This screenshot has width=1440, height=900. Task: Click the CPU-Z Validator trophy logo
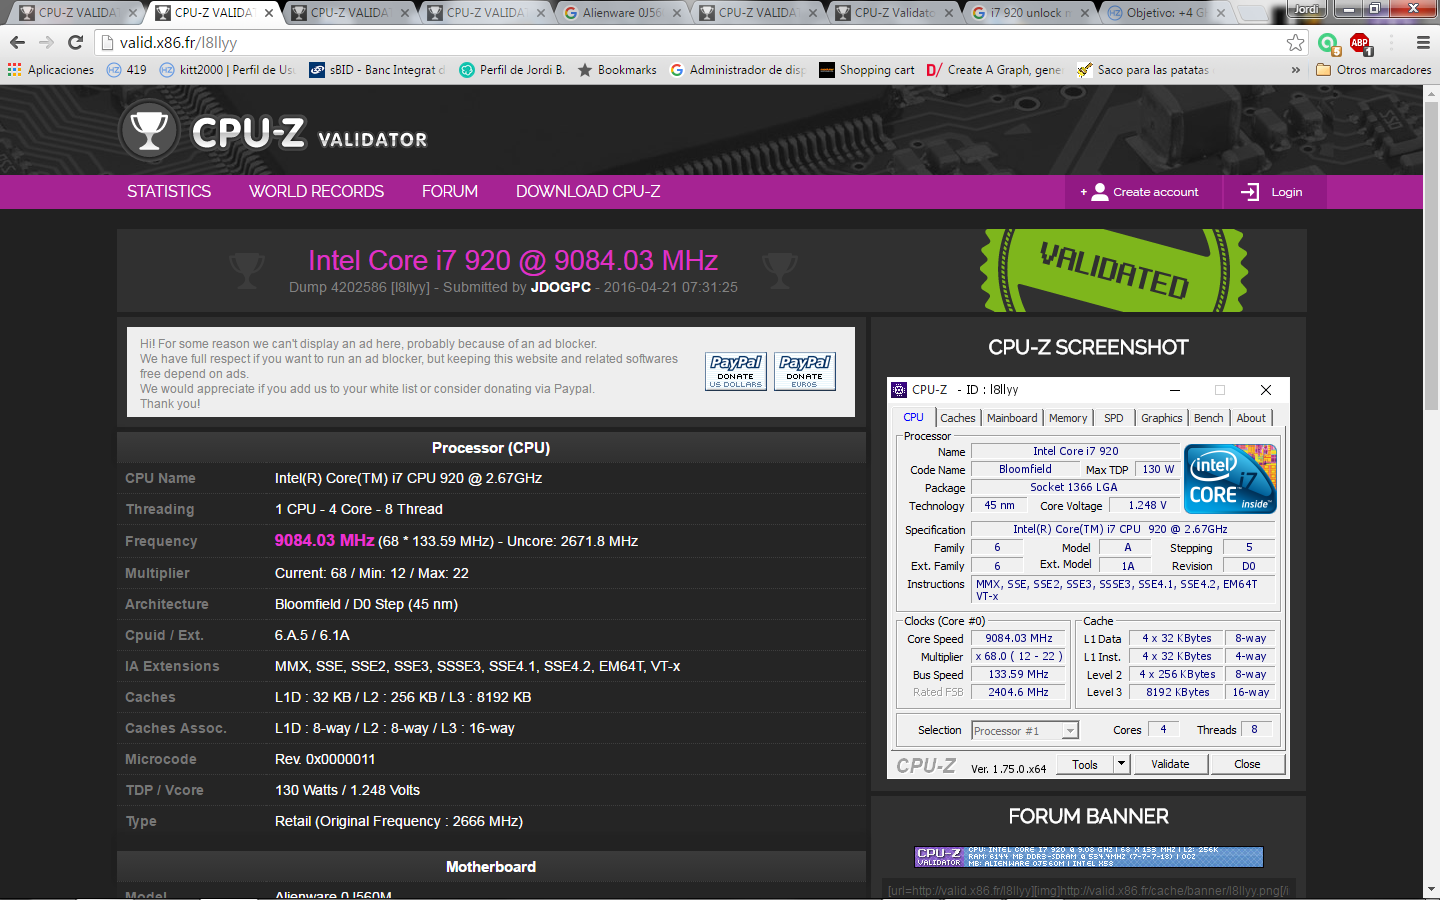149,131
